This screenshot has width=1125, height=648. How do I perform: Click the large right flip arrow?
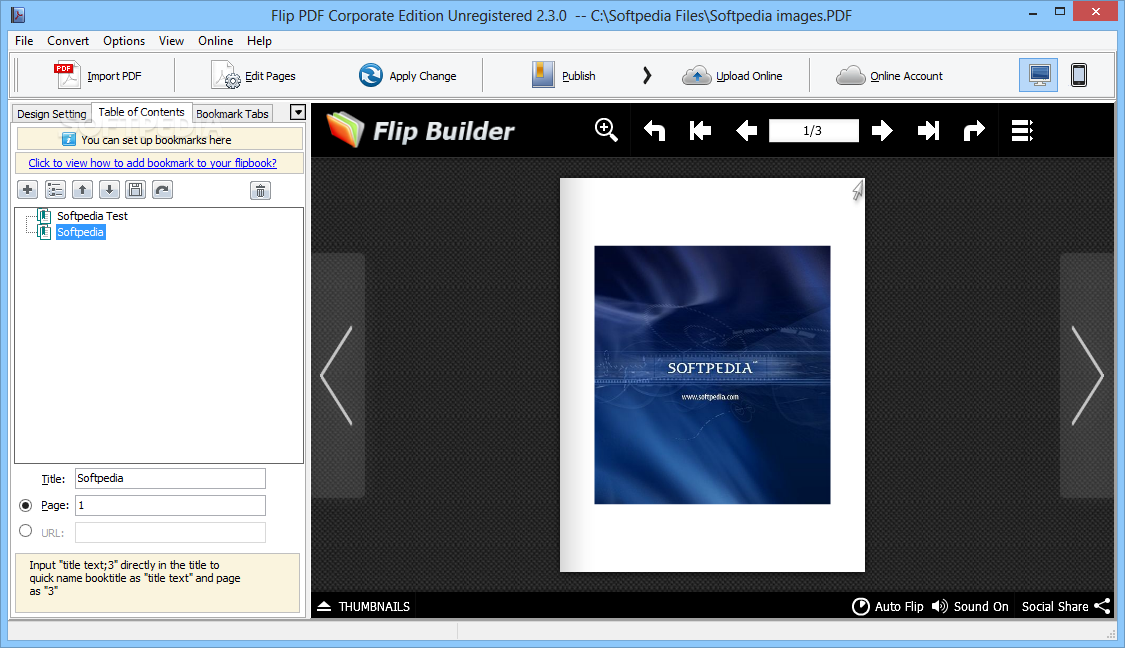(x=1087, y=375)
